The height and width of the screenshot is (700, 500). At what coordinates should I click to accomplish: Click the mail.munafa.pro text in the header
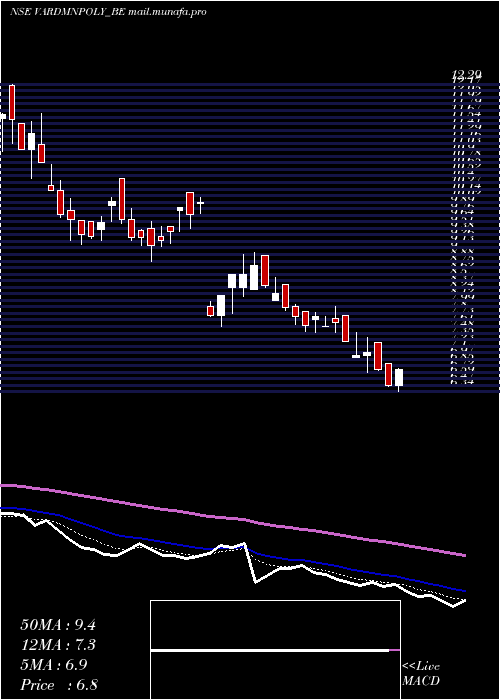tap(167, 12)
